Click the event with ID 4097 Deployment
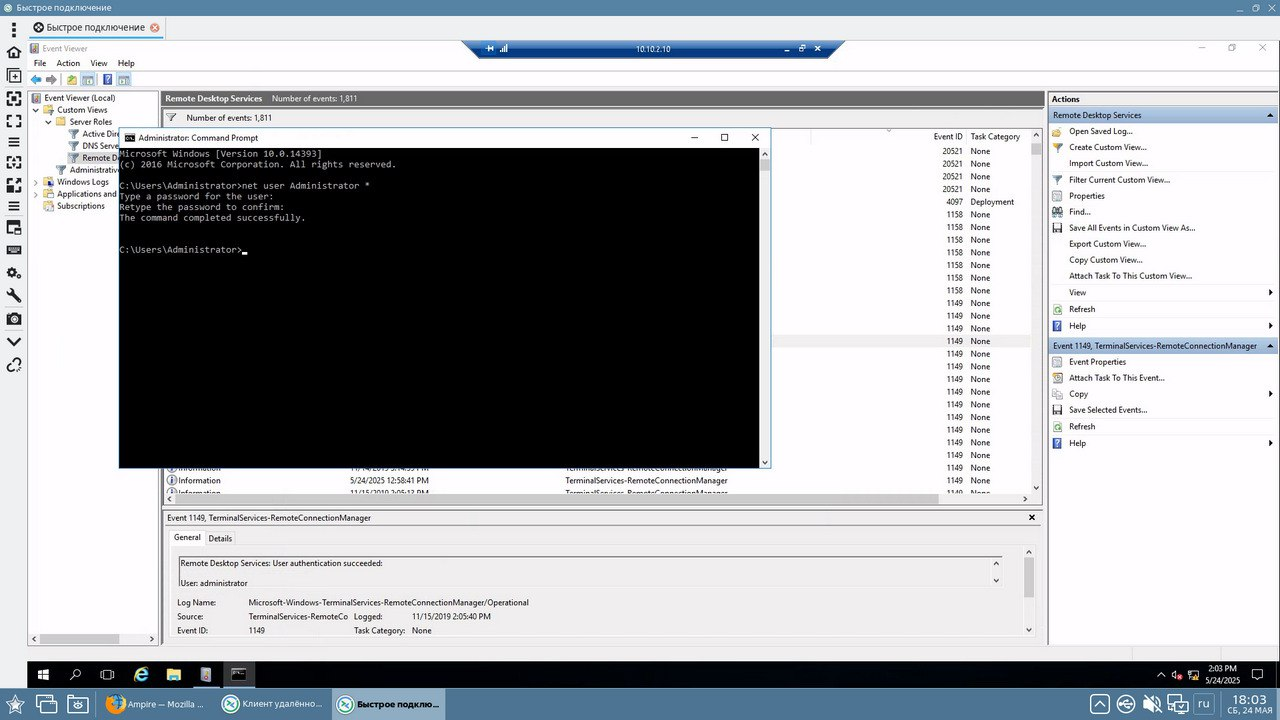 [x=596, y=202]
